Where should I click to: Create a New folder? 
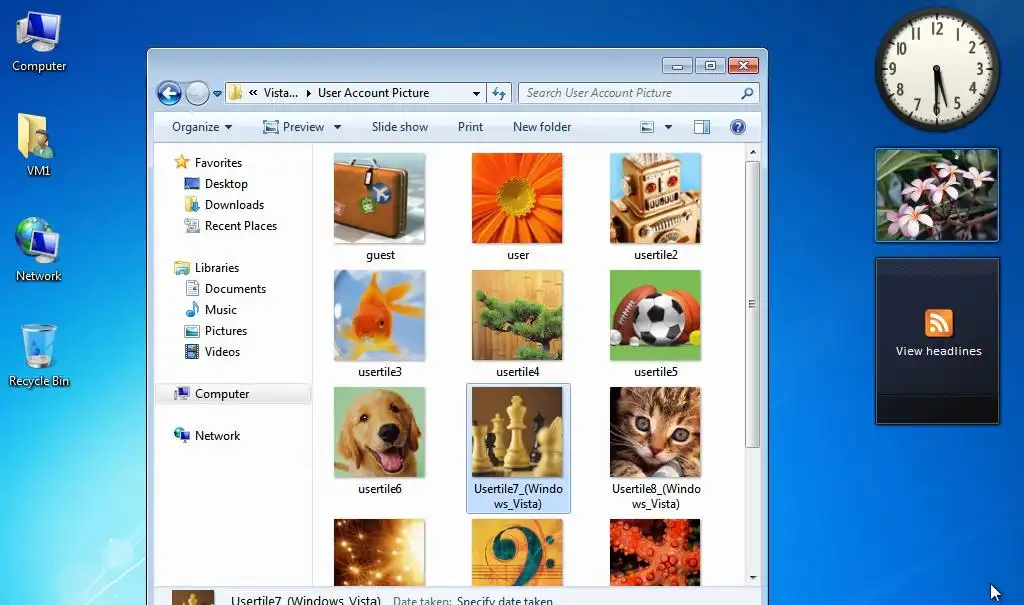542,127
